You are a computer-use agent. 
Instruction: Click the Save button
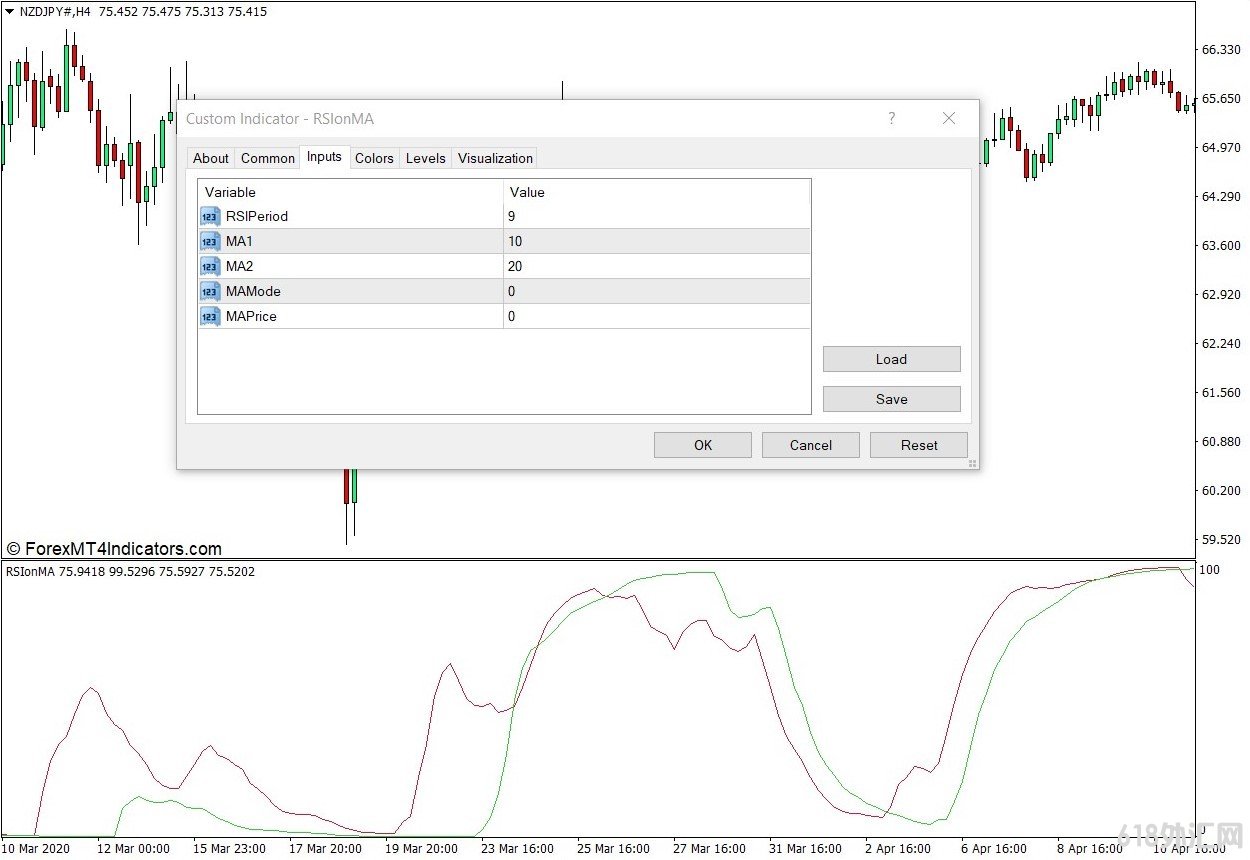click(891, 399)
